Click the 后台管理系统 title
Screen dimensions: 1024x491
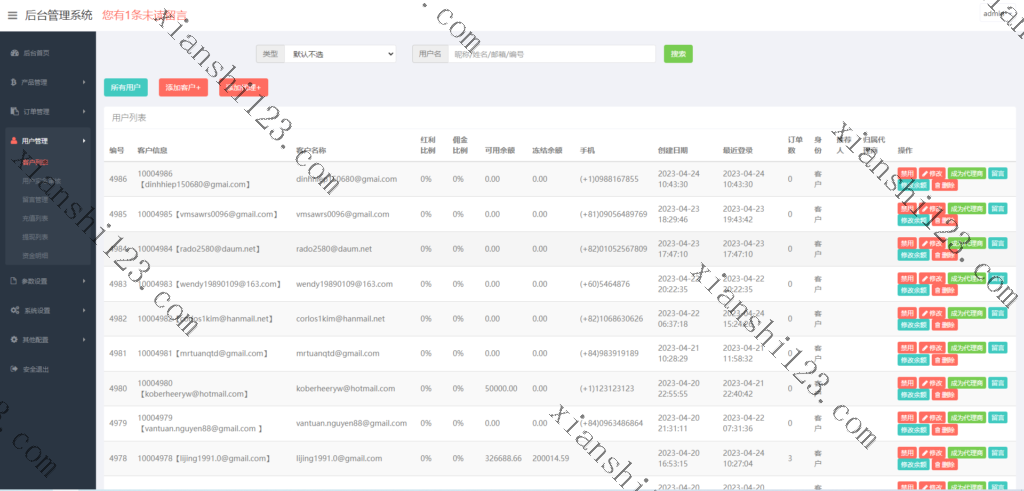coord(59,15)
